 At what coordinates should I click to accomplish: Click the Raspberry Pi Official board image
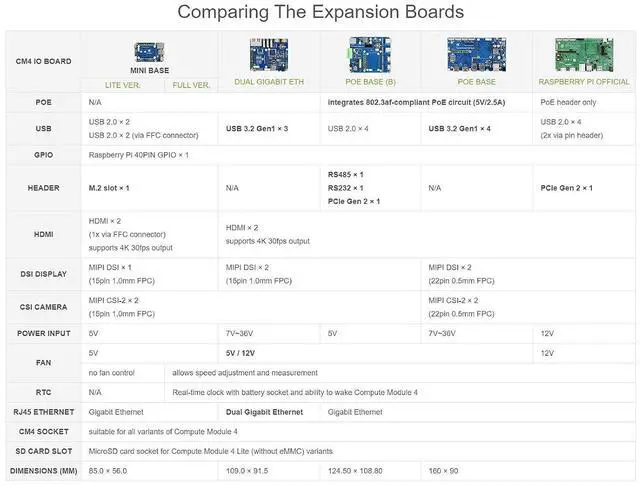584,55
